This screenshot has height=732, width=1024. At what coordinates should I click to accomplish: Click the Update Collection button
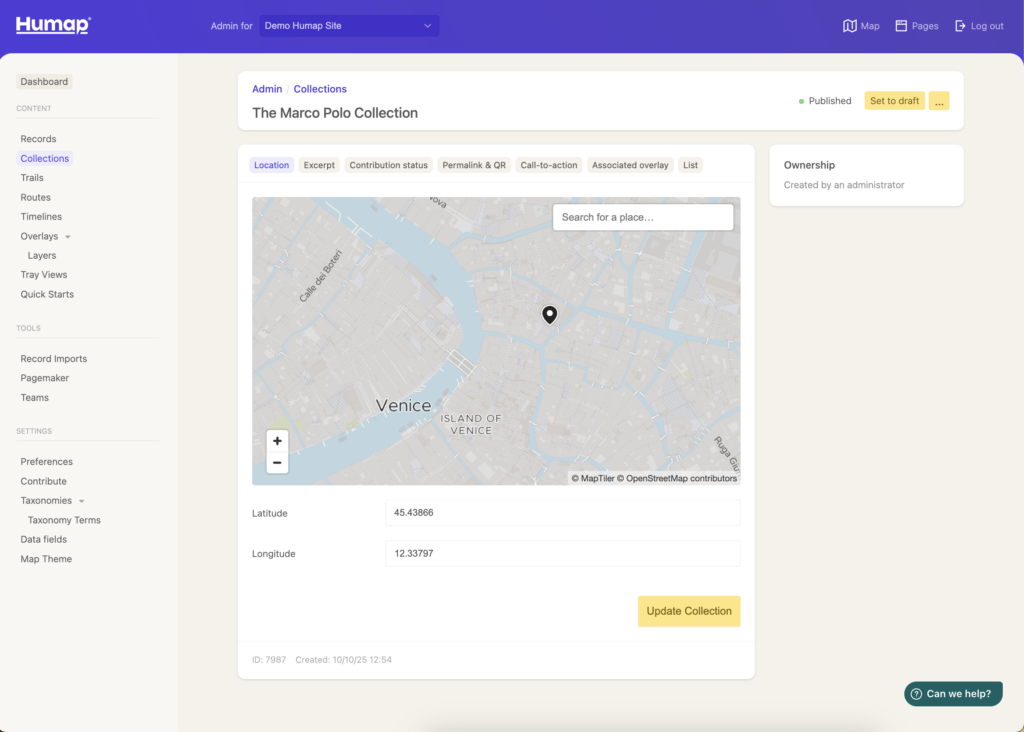[689, 611]
